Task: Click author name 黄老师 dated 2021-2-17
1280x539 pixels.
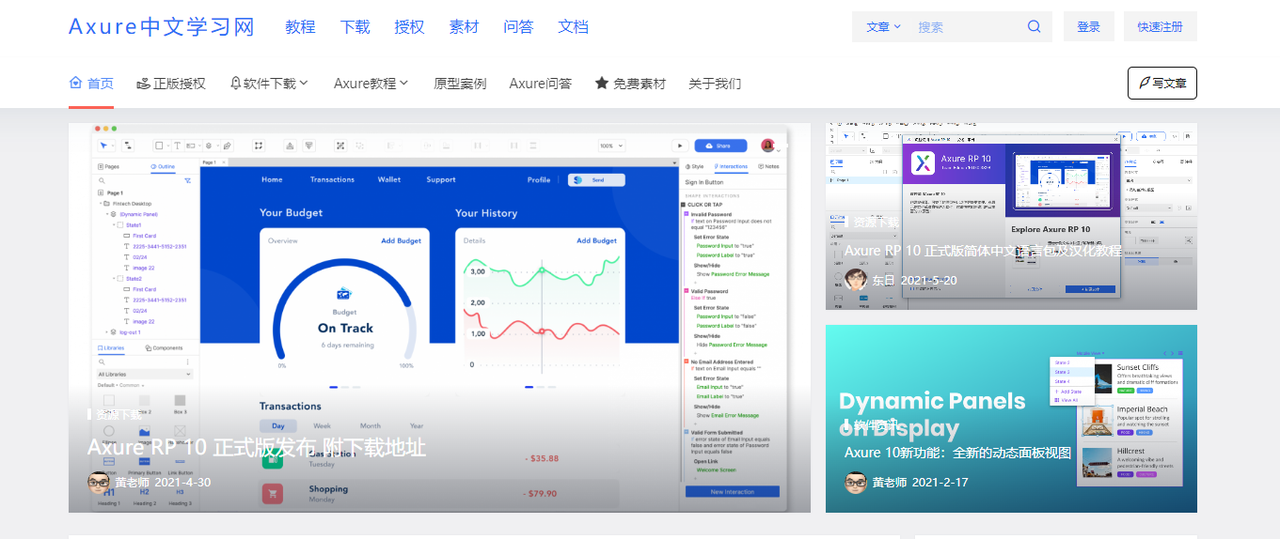Action: click(889, 482)
